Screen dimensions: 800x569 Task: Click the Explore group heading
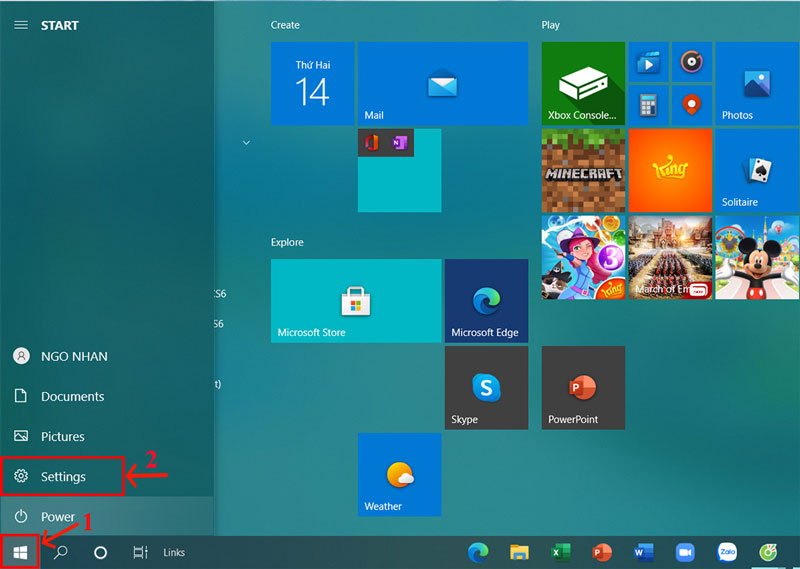point(287,242)
